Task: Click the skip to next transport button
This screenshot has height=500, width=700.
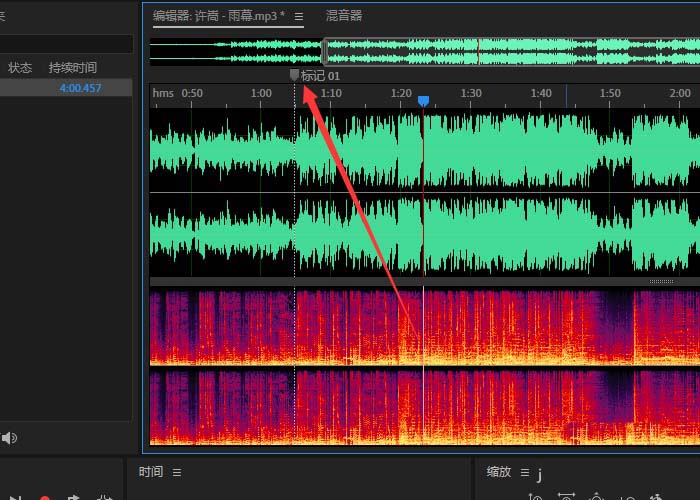Action: coord(14,497)
